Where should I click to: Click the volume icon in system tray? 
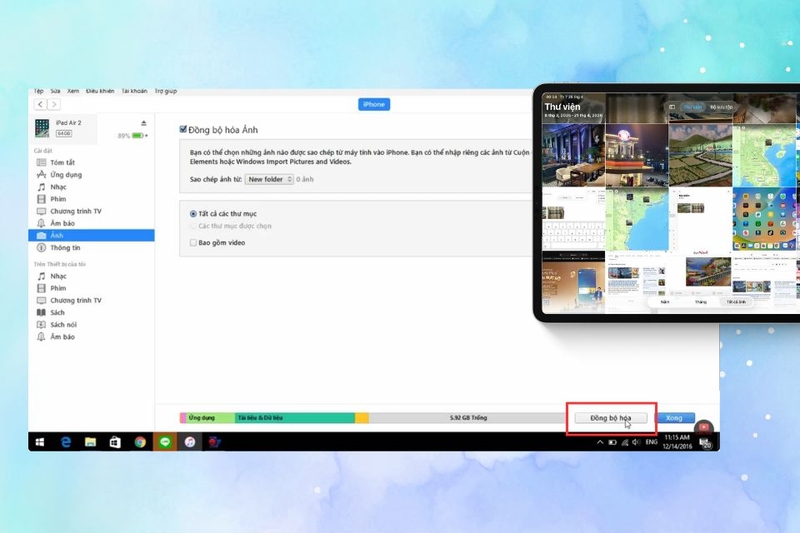[636, 442]
